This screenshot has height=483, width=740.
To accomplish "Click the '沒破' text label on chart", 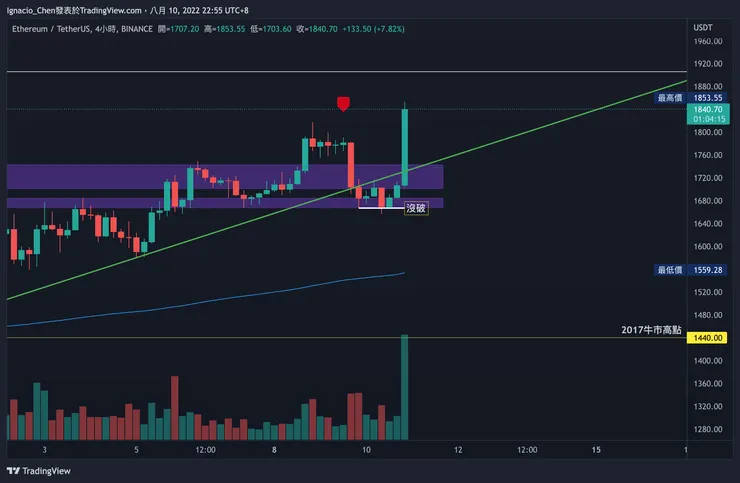I will click(x=416, y=208).
